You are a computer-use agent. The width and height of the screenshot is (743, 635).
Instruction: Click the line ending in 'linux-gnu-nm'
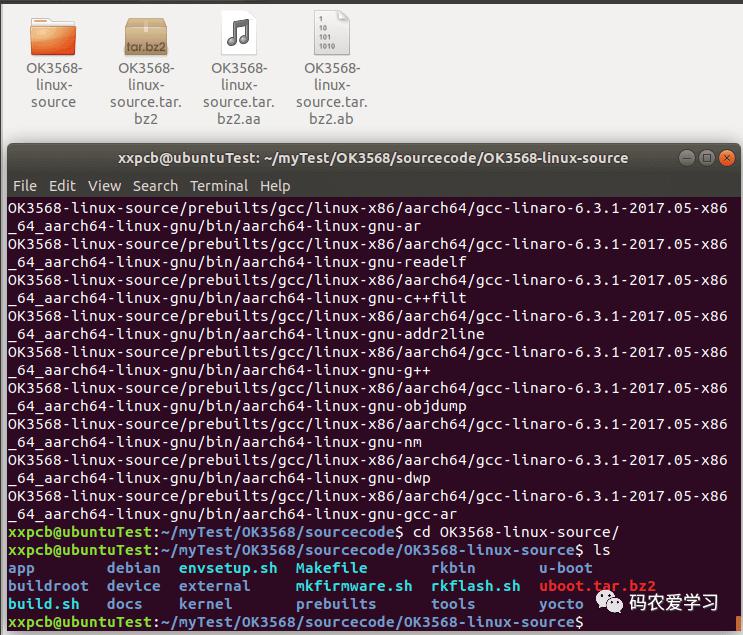[x=215, y=442]
